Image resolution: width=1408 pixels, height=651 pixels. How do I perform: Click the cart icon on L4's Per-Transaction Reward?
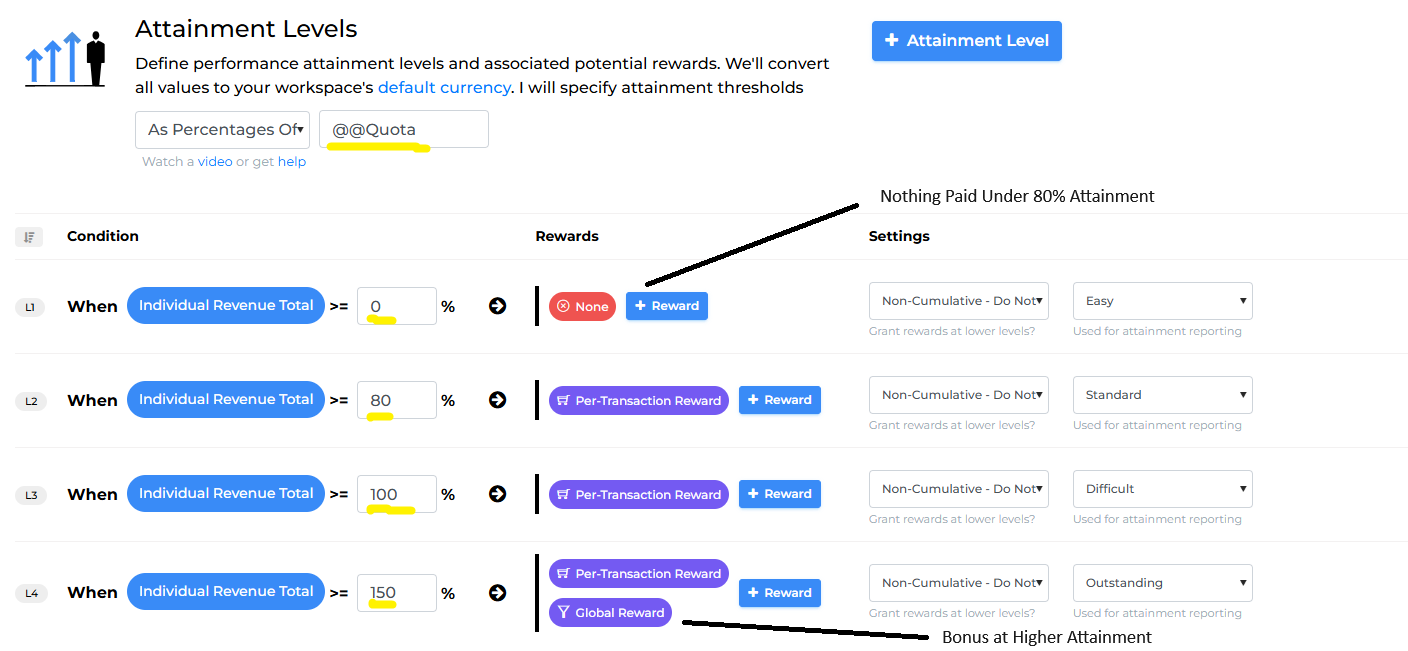[563, 573]
